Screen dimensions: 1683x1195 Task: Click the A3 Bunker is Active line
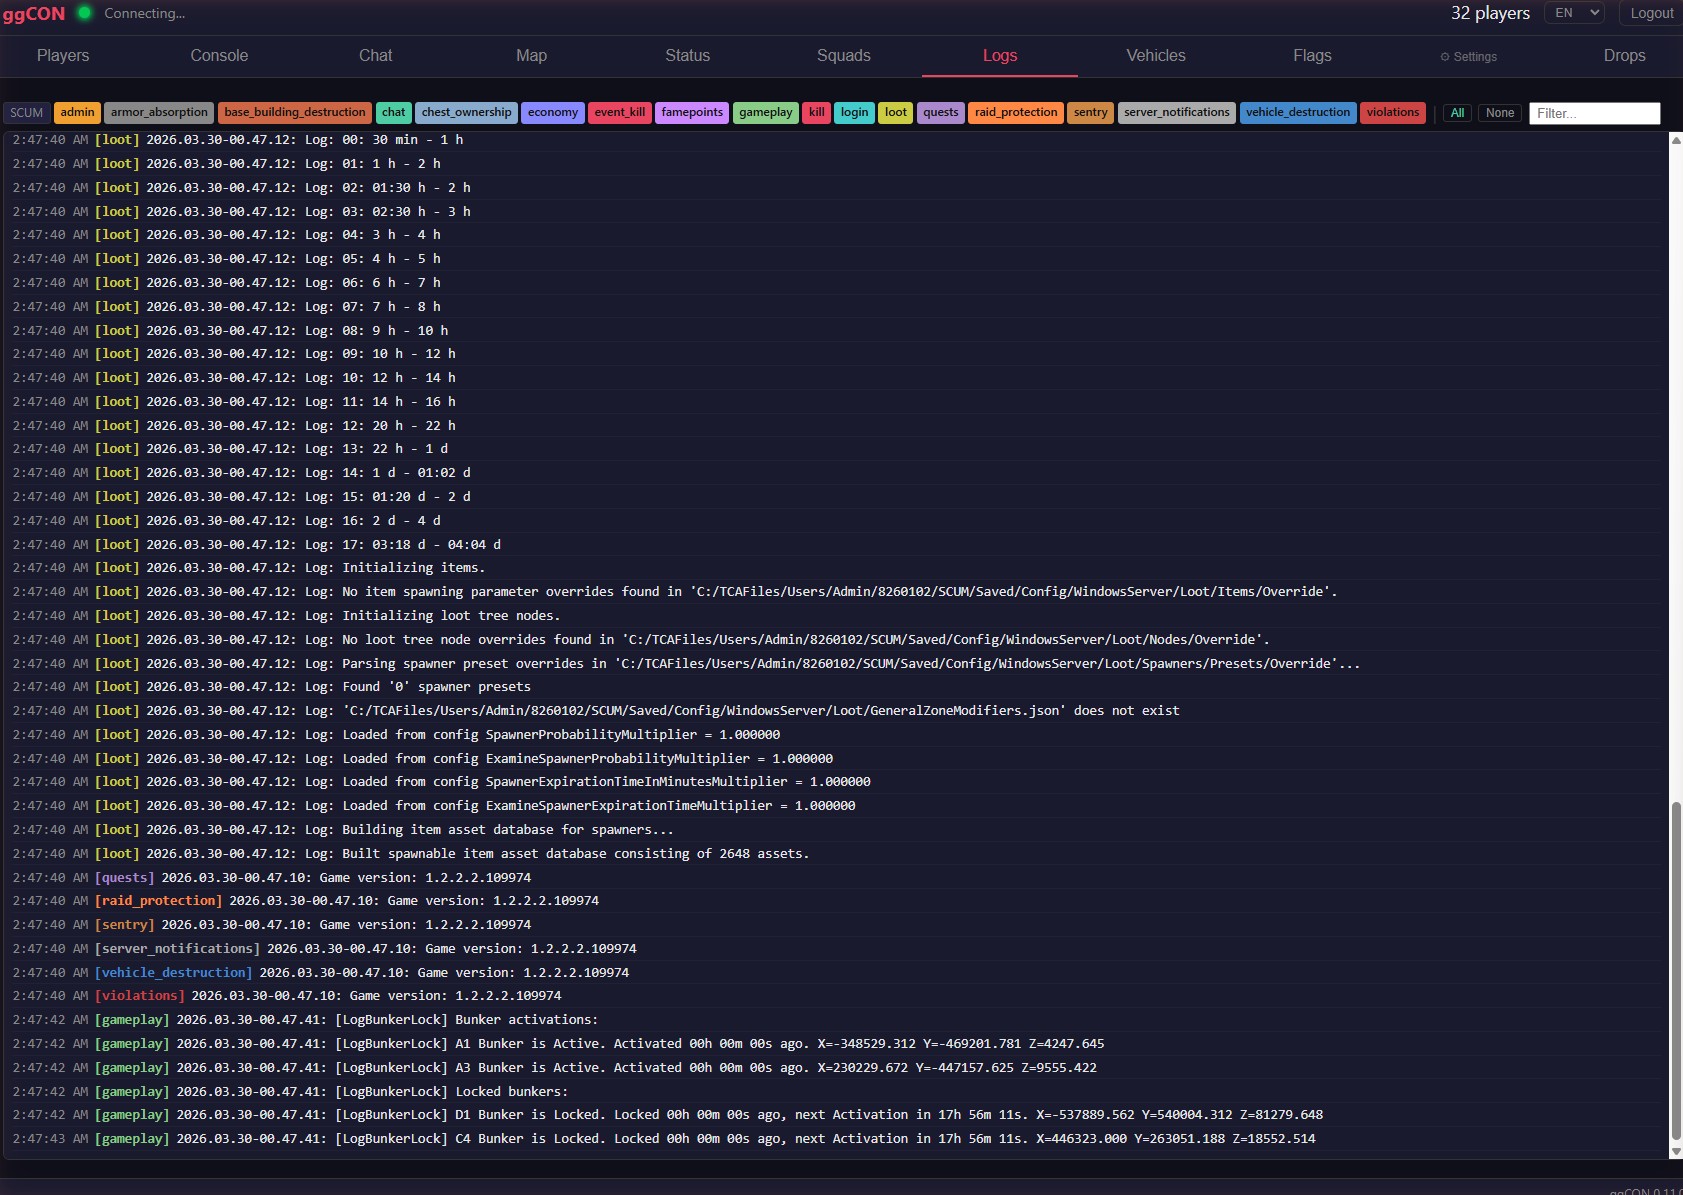[835, 1068]
